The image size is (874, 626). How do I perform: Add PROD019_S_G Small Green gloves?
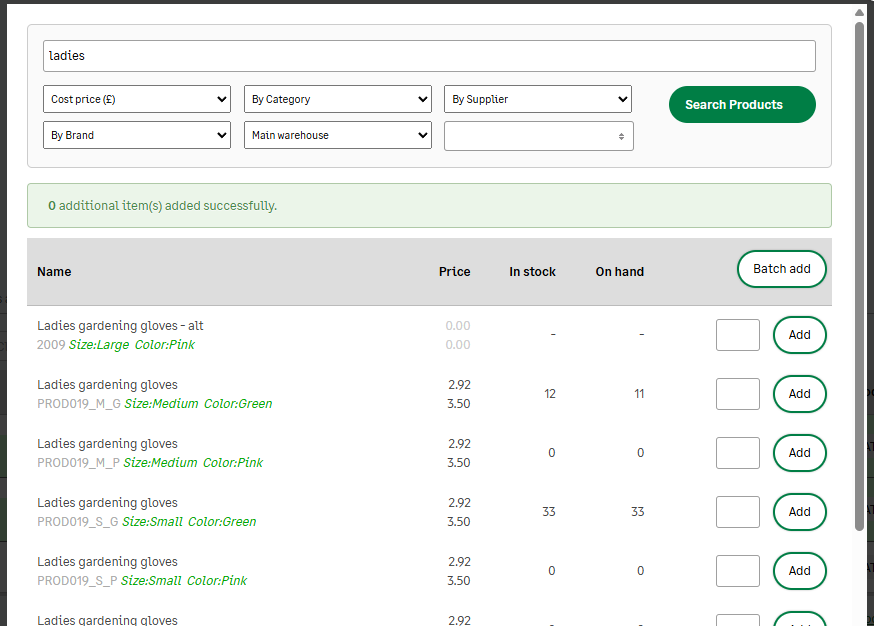799,512
